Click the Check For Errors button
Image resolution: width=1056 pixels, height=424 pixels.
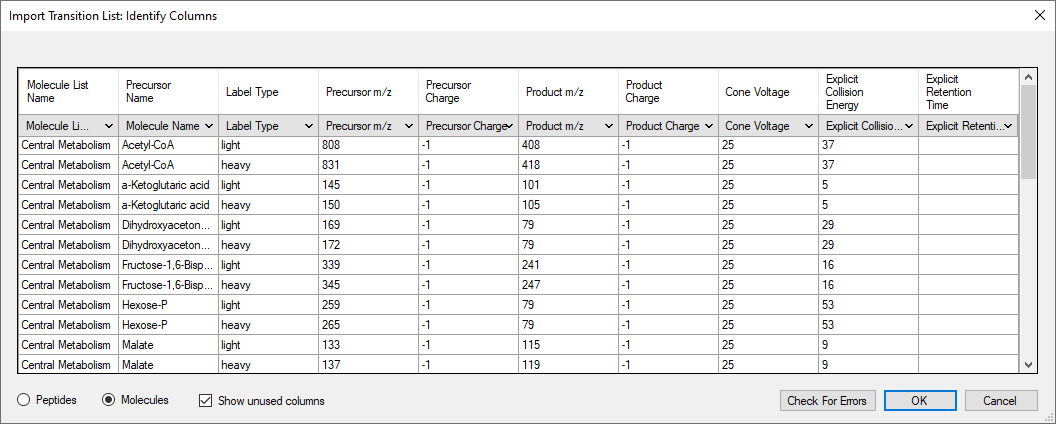[x=827, y=401]
